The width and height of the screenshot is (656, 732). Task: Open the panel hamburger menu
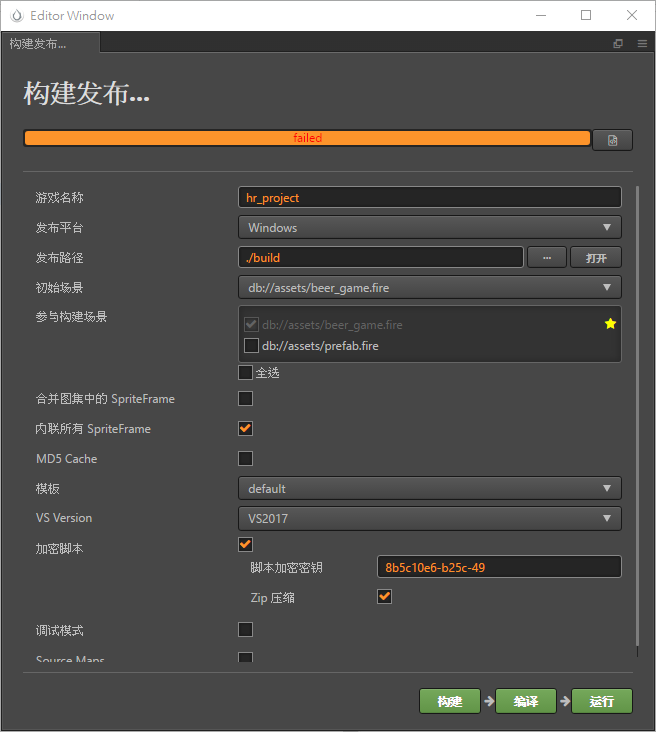pos(642,43)
